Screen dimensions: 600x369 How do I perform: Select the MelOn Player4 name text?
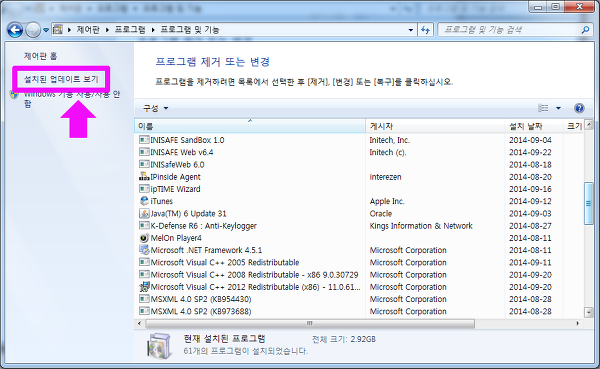[x=176, y=238]
